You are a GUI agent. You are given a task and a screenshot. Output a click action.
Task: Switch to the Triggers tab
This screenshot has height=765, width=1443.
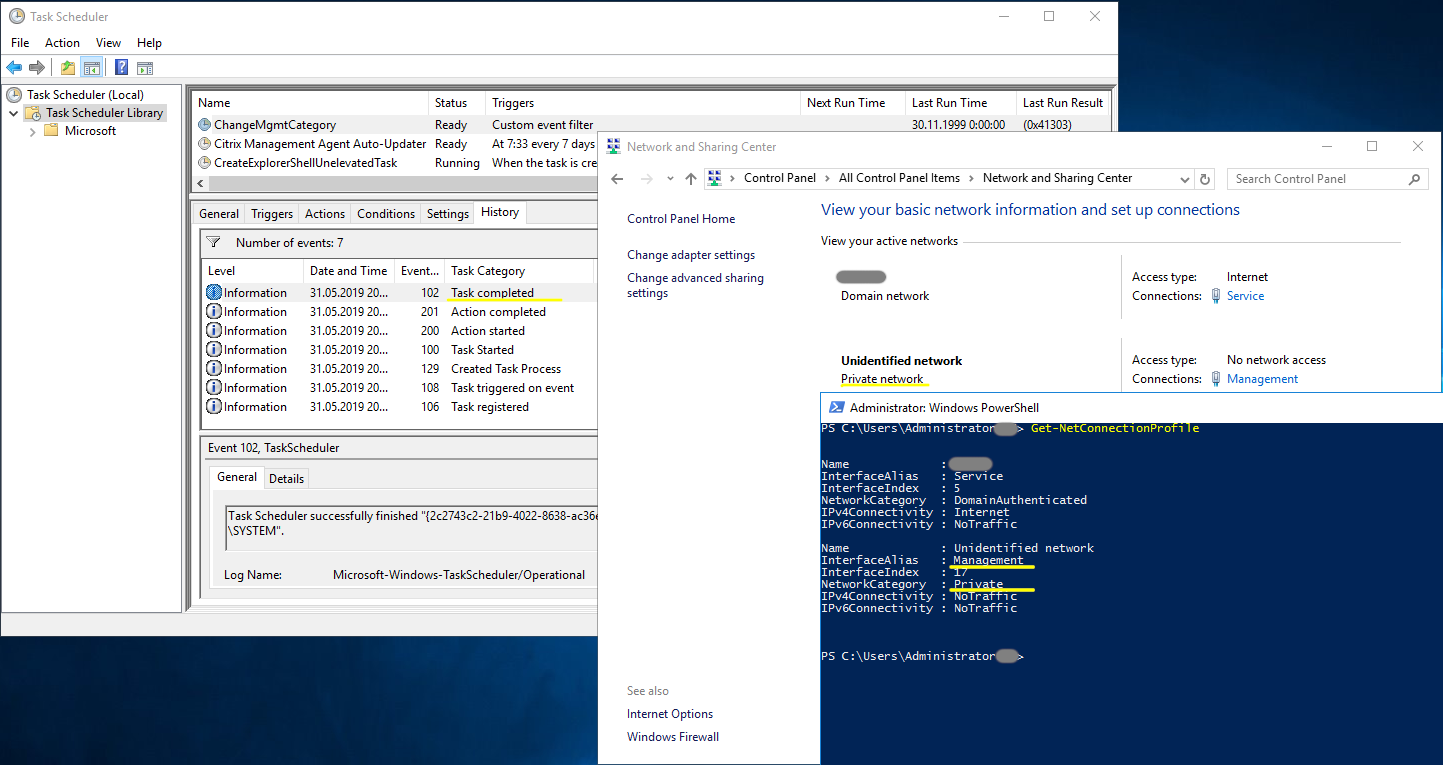pos(272,214)
